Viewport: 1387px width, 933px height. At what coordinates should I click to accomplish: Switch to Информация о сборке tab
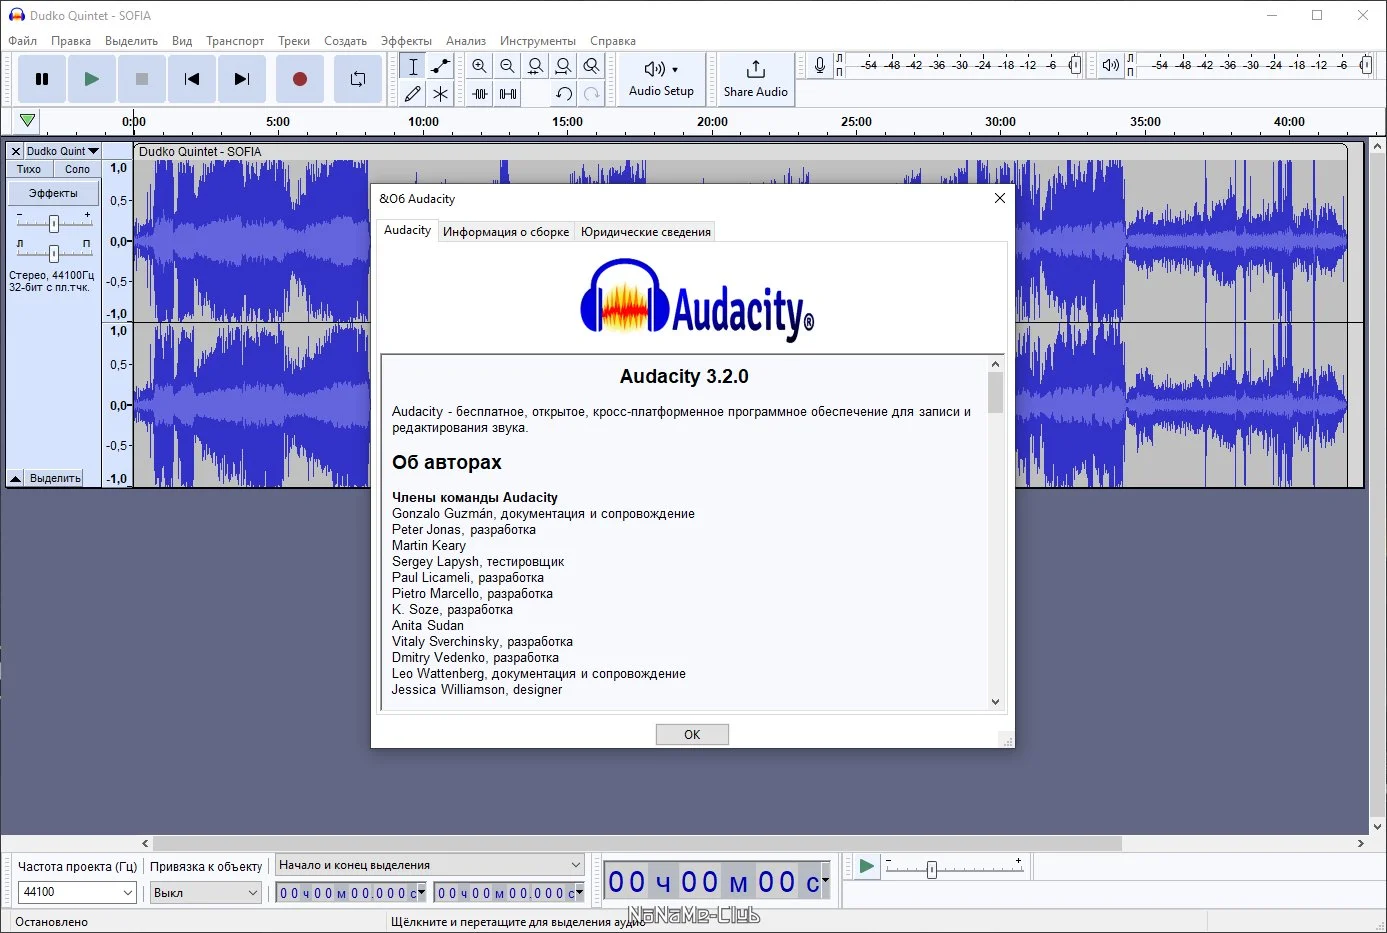(x=506, y=231)
